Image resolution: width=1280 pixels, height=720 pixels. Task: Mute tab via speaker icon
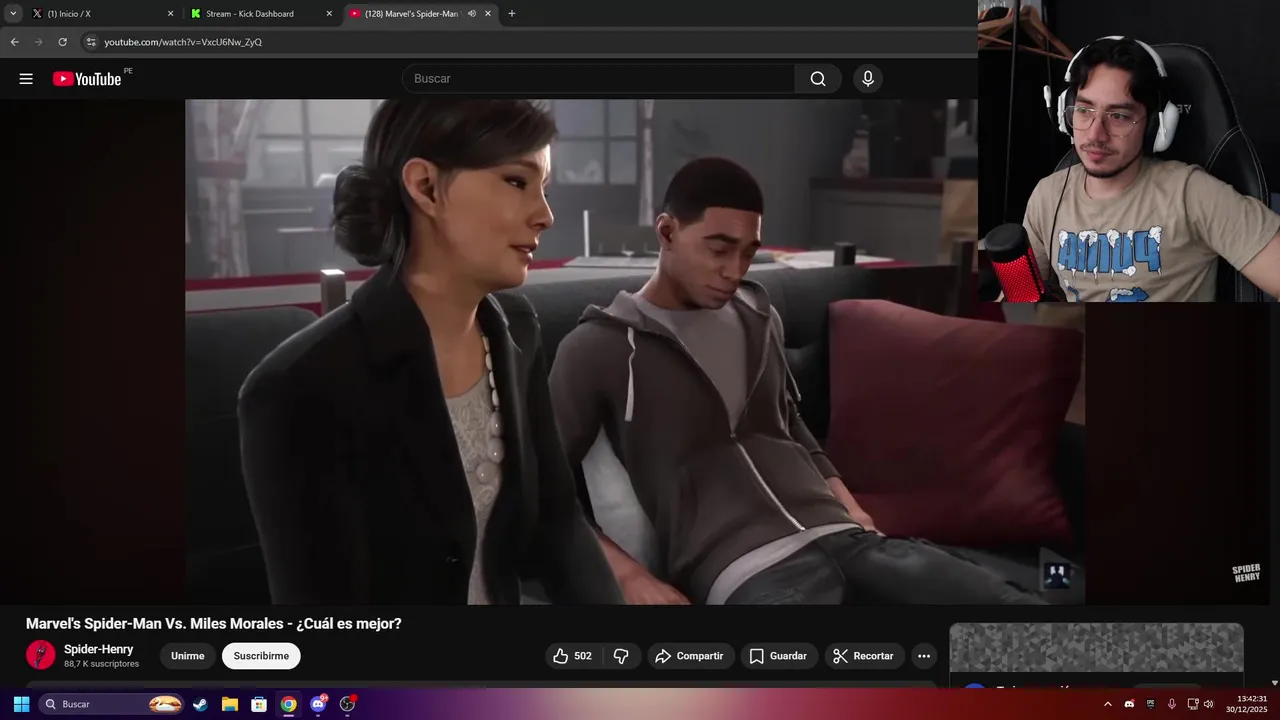pyautogui.click(x=472, y=14)
